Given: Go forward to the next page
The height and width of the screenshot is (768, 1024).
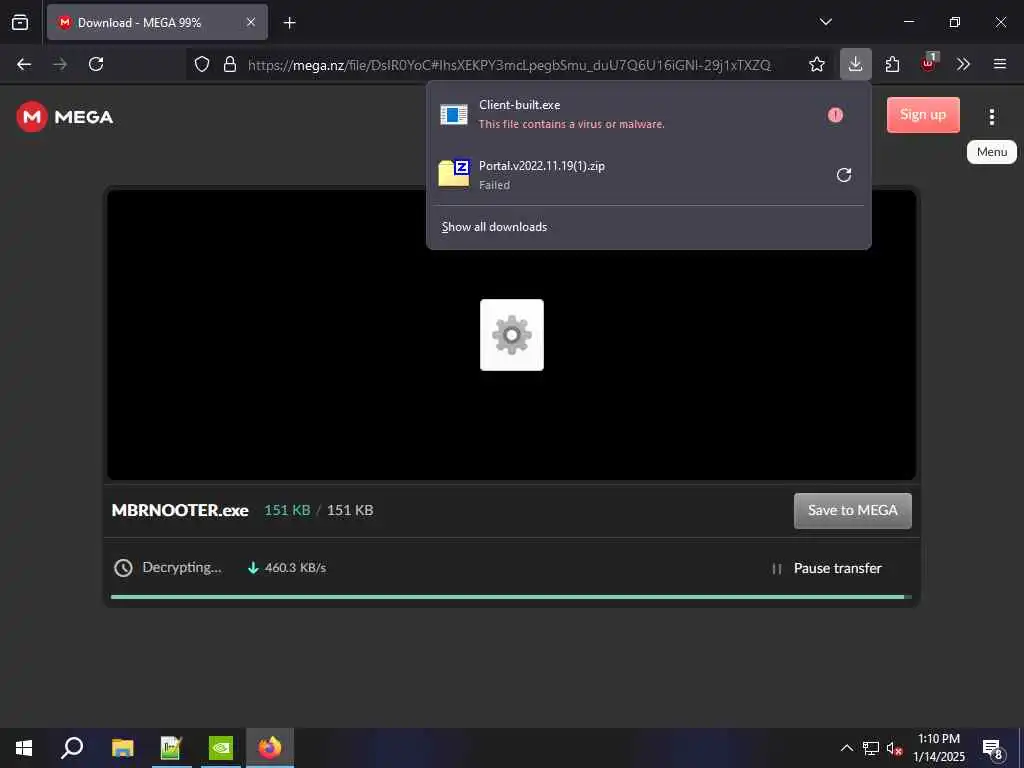Looking at the screenshot, I should 60,64.
